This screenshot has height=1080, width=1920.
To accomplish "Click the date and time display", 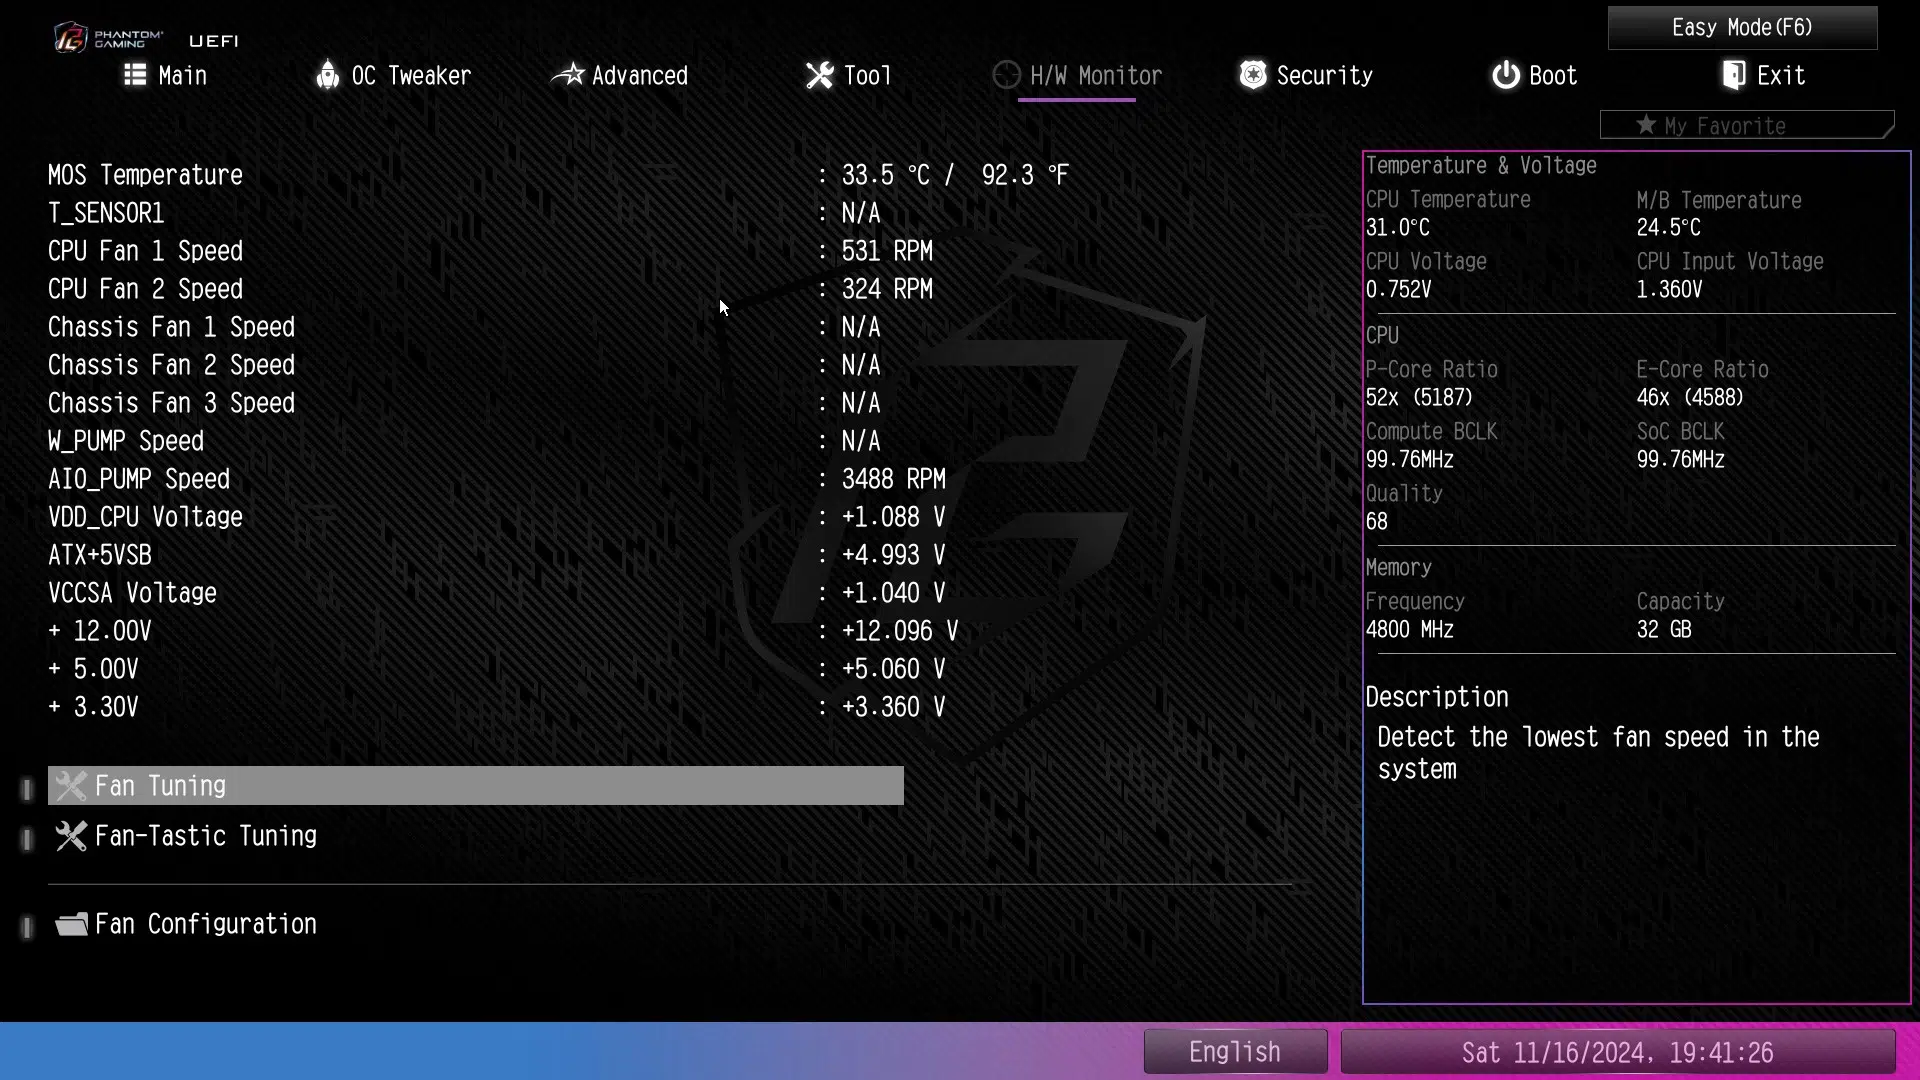I will 1617,1052.
